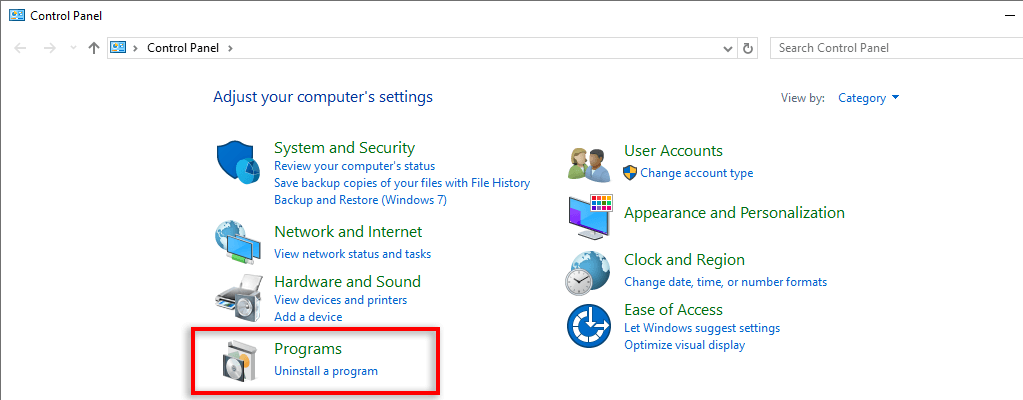Click Uninstall a program link
This screenshot has height=400, width=1023.
point(326,371)
